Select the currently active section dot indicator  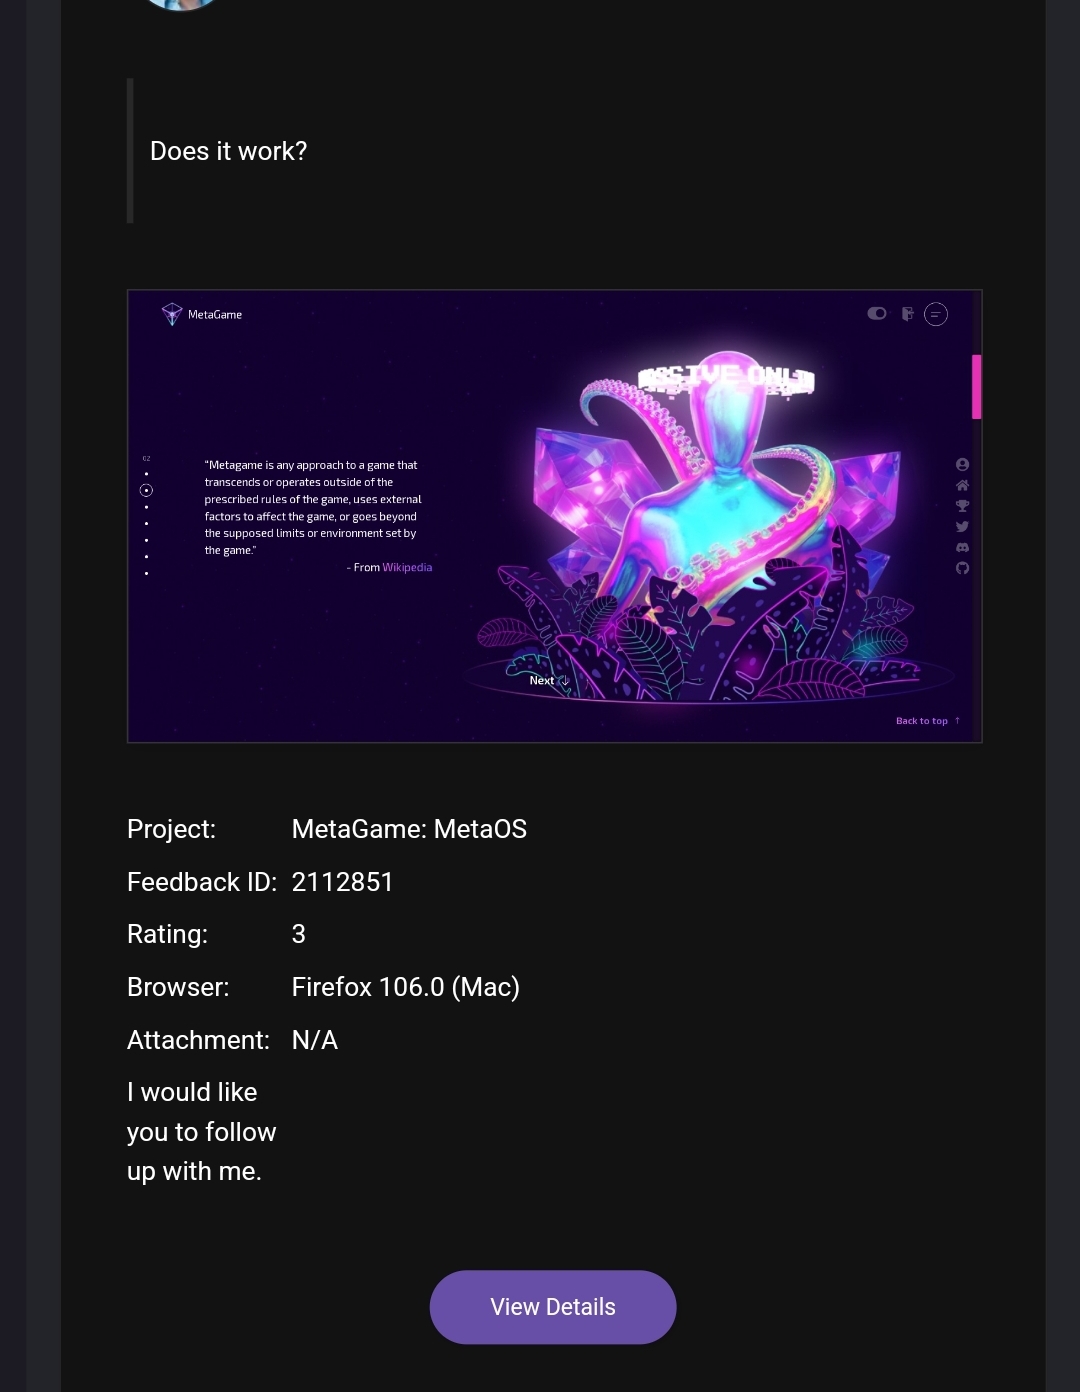(x=146, y=490)
